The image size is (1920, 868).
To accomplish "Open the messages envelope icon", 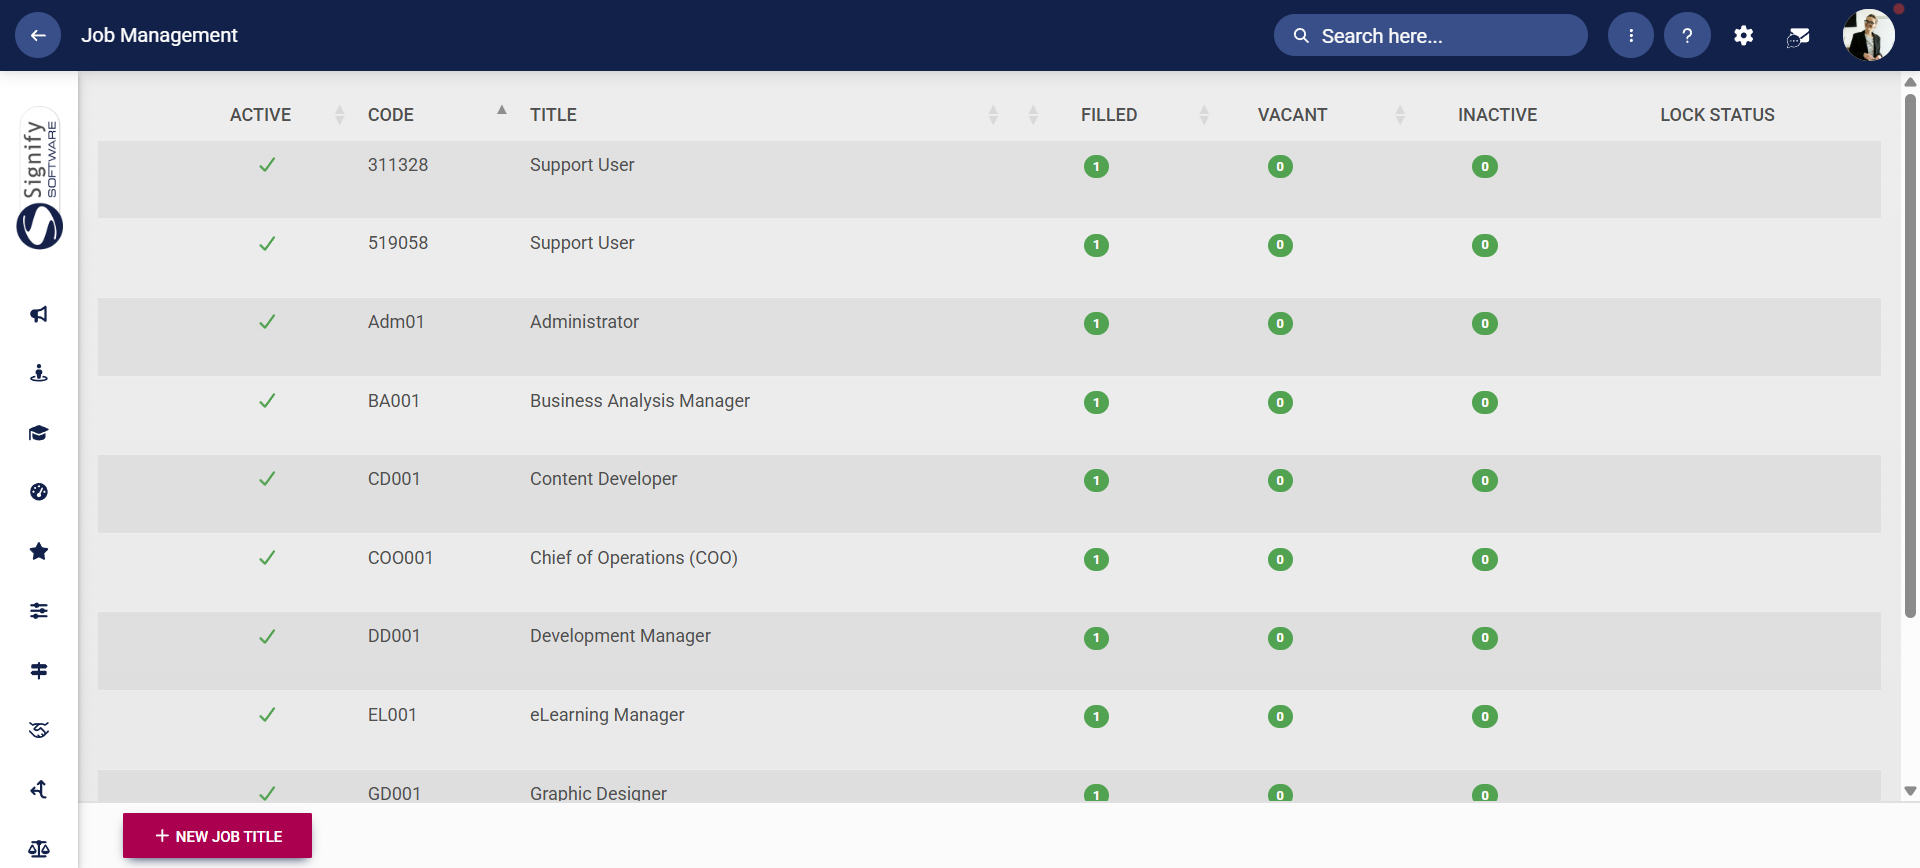I will pyautogui.click(x=1798, y=37).
